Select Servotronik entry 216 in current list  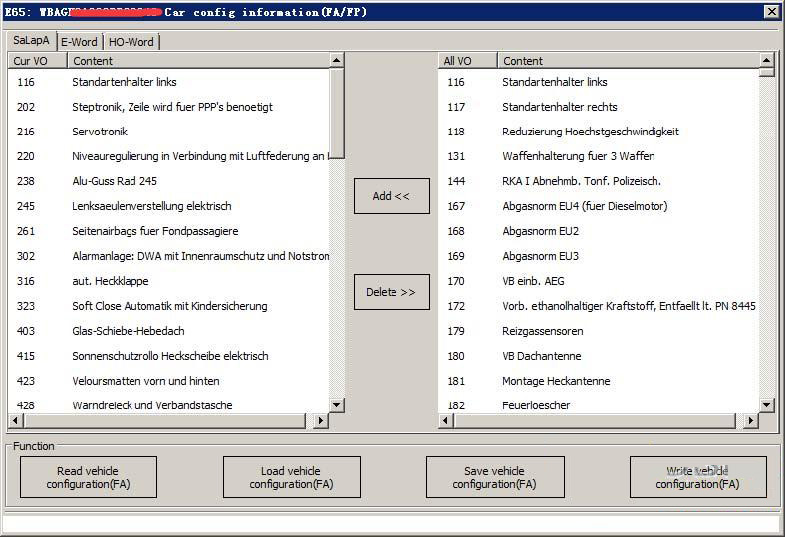100,132
